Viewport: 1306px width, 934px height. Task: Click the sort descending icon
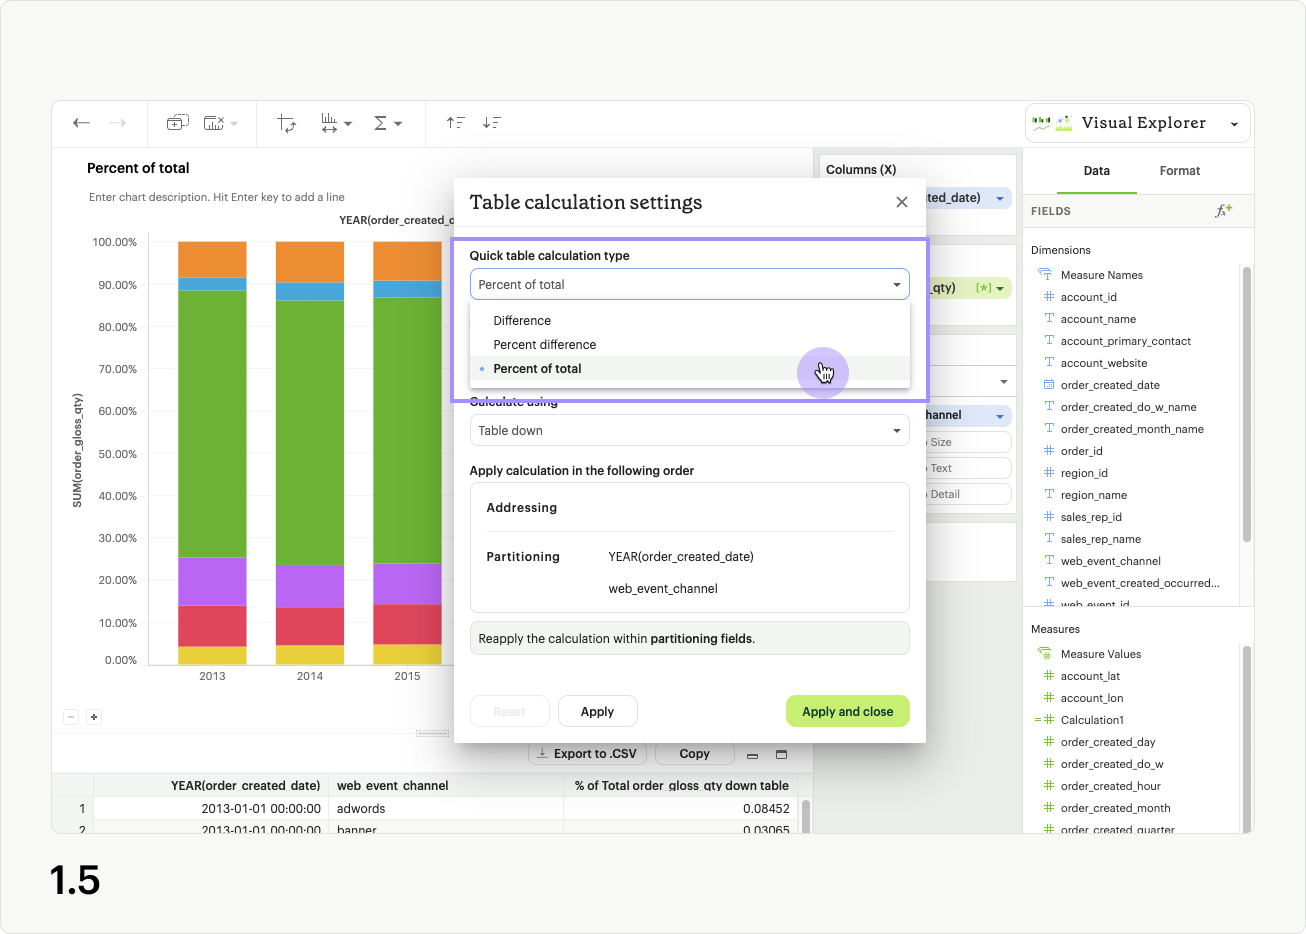pyautogui.click(x=491, y=123)
